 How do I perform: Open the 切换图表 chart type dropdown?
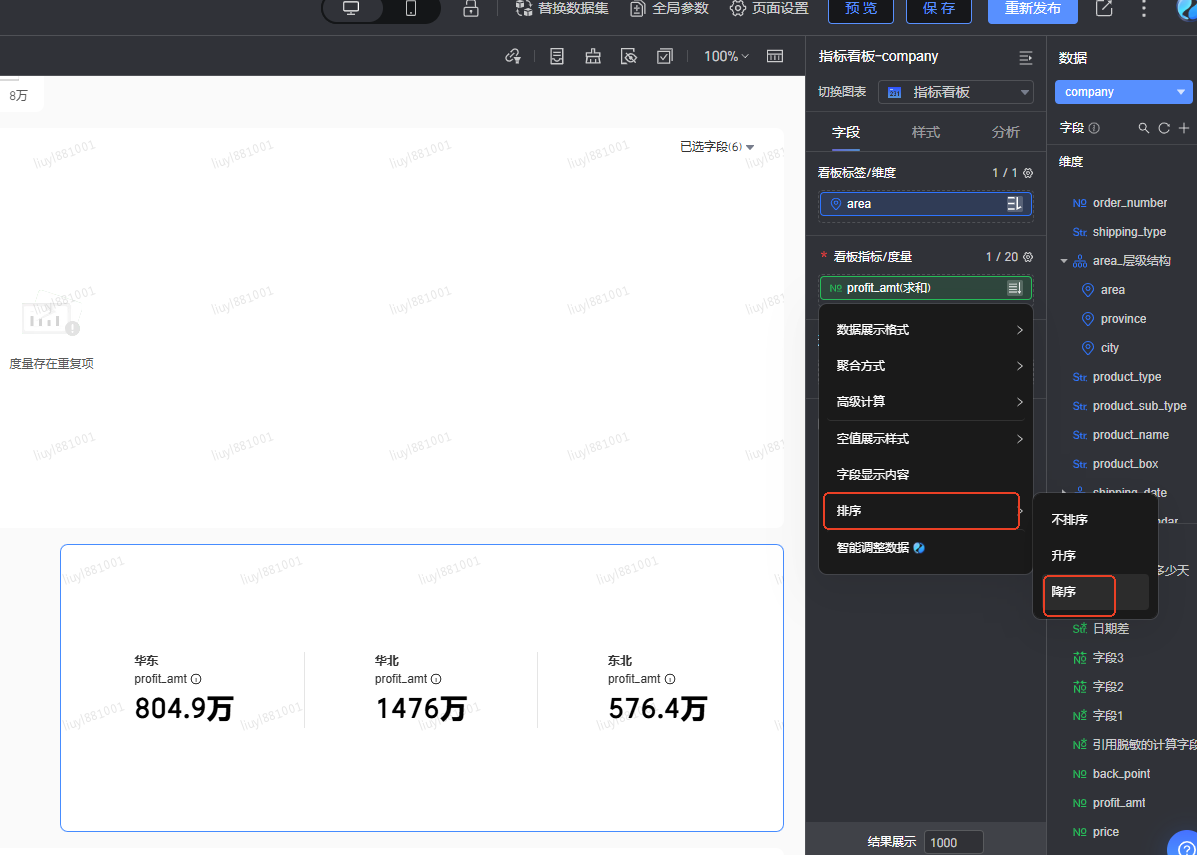(956, 92)
